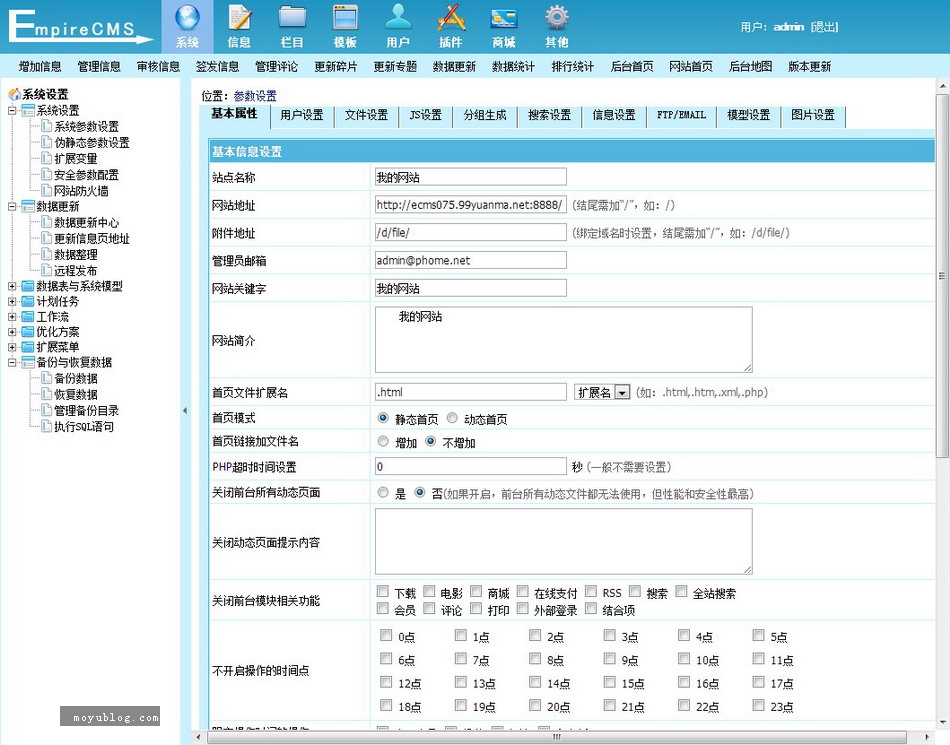Click the vertical scrollbar thumb
This screenshot has width=950, height=745.
tap(942, 276)
